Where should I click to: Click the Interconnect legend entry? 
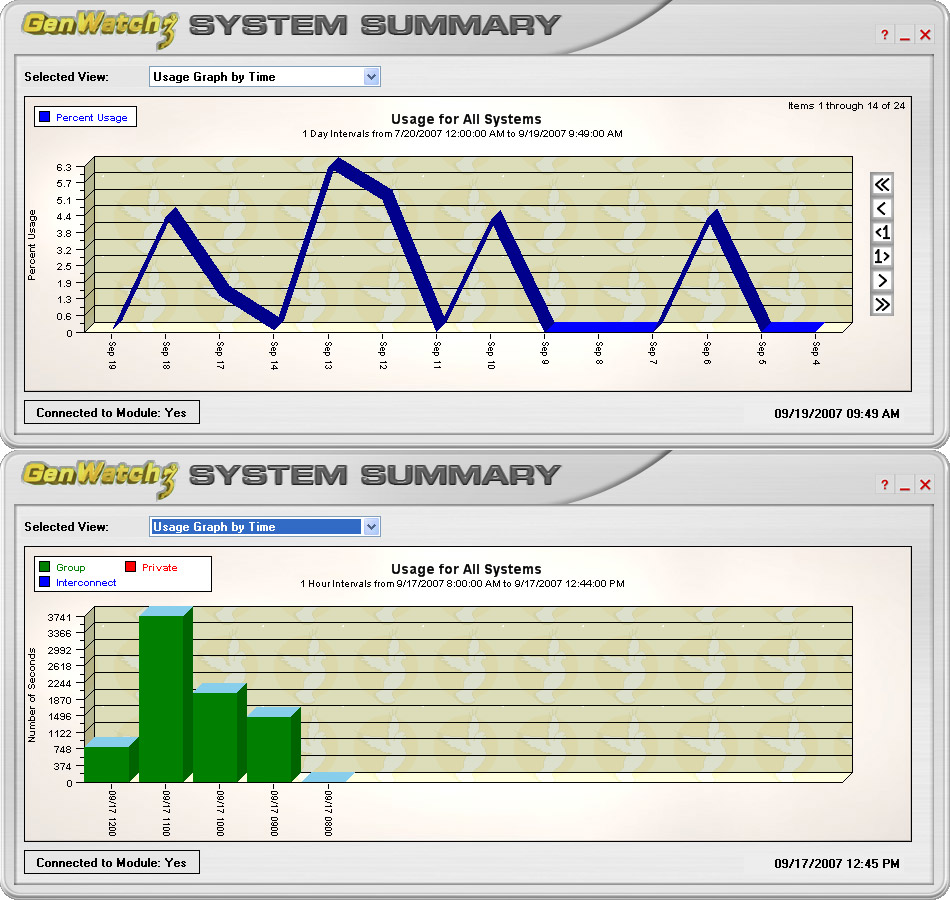point(86,583)
